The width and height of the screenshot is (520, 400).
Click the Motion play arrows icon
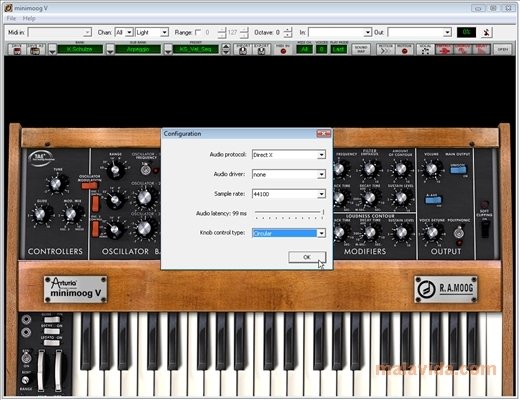coord(385,49)
